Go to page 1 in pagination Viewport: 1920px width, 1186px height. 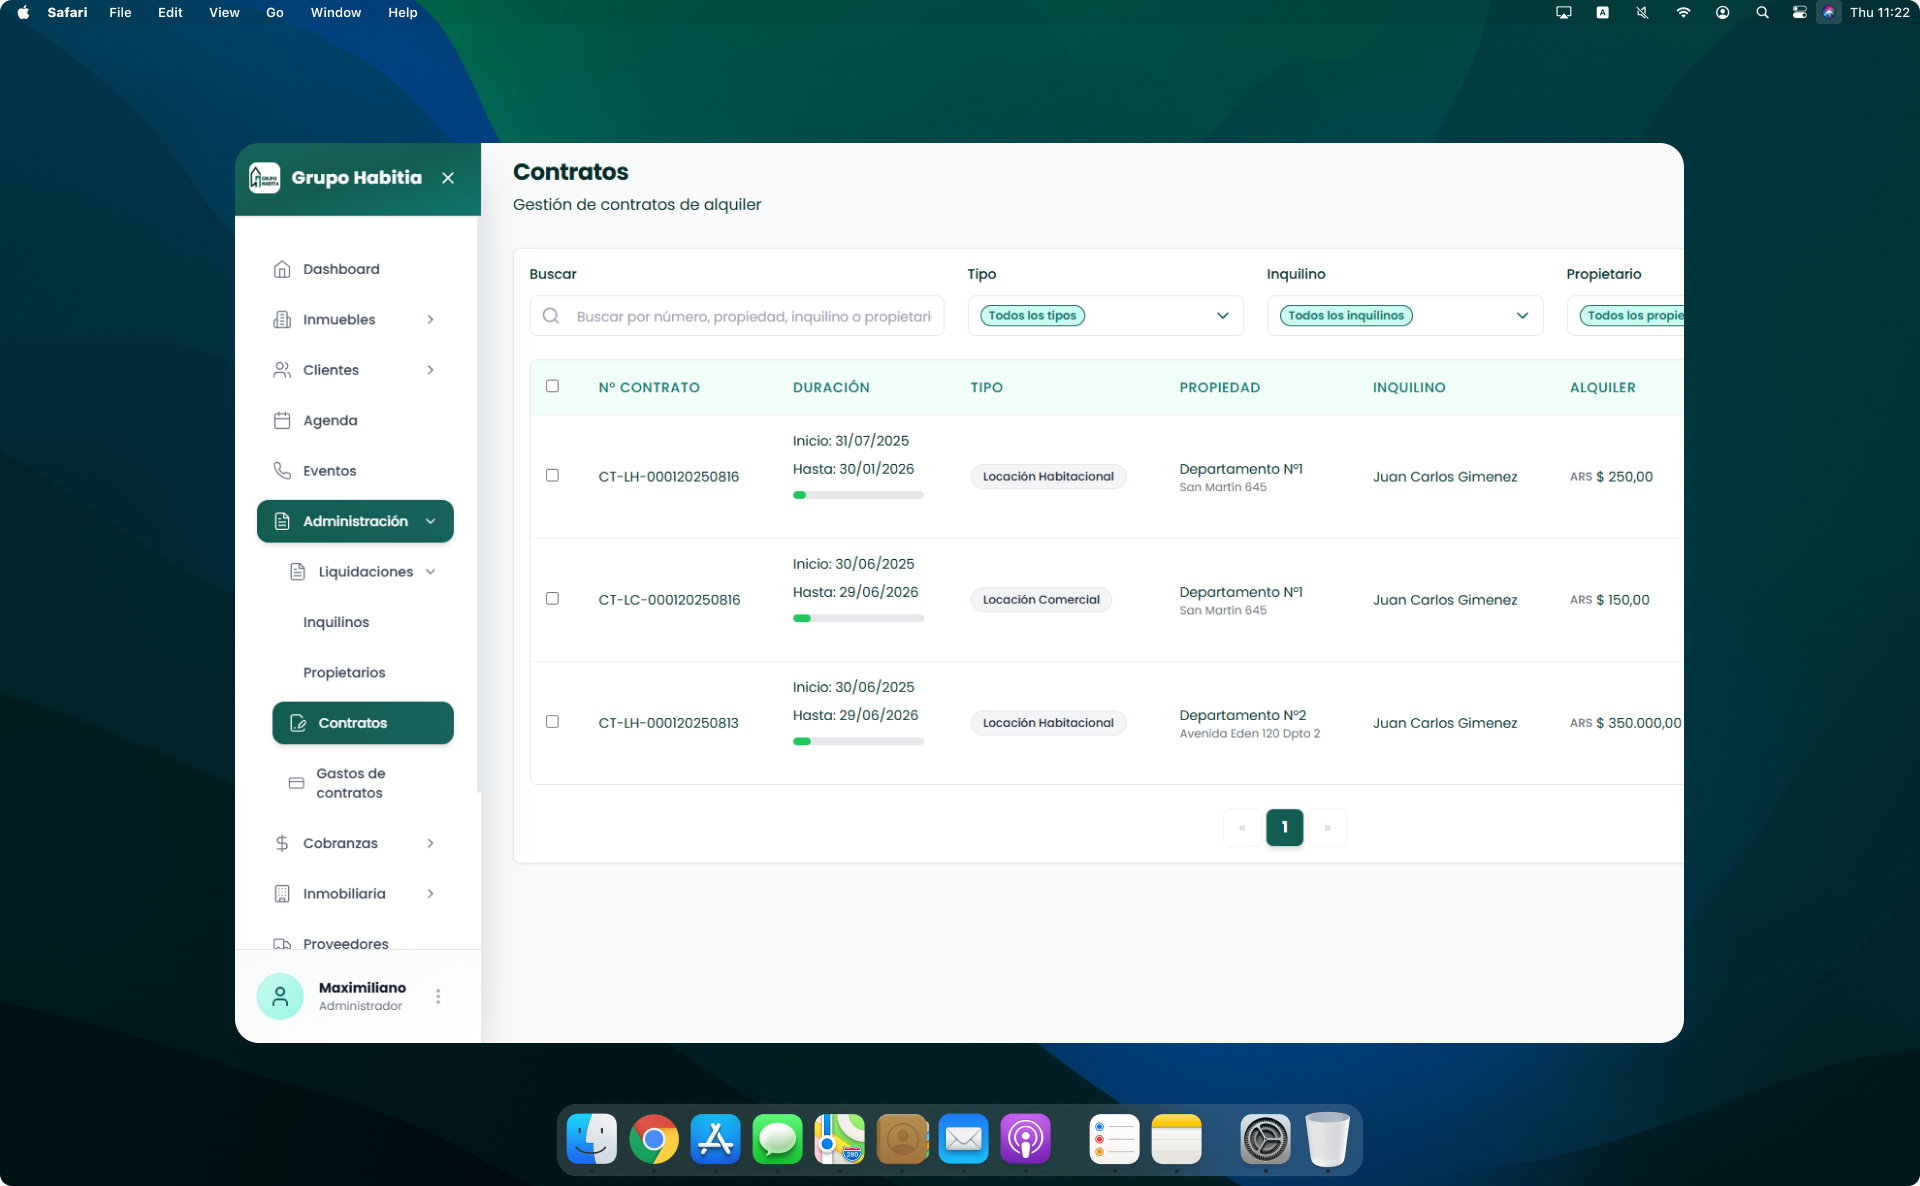pyautogui.click(x=1284, y=828)
